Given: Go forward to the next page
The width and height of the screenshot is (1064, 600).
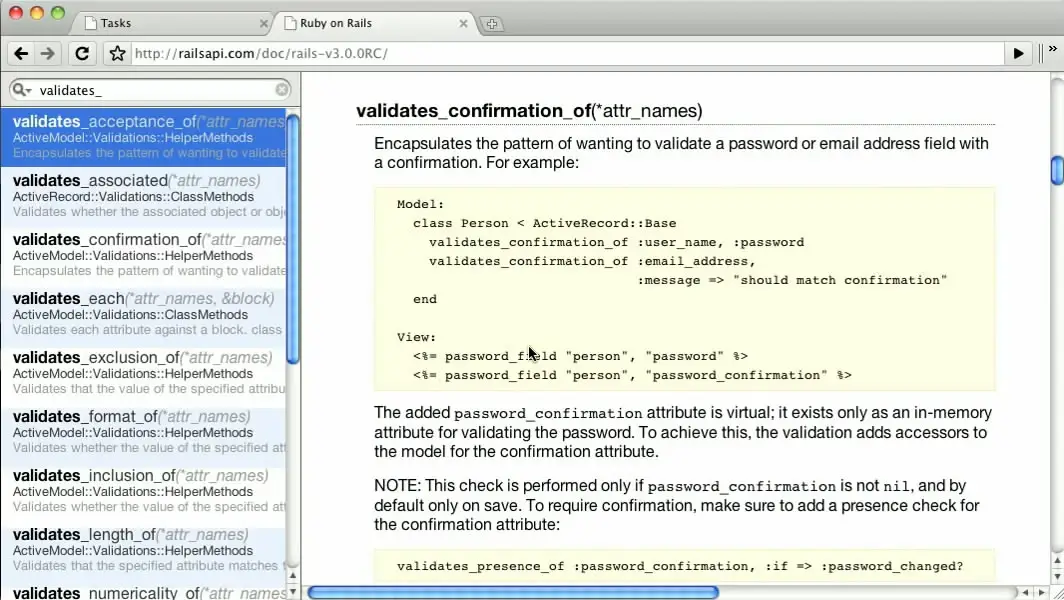Looking at the screenshot, I should point(48,54).
